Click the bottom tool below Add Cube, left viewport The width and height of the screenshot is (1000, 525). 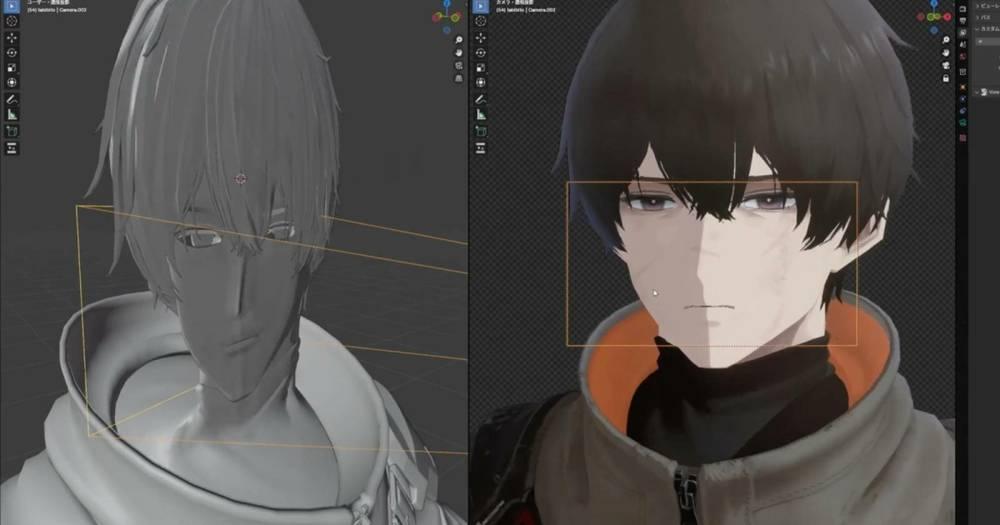point(11,148)
